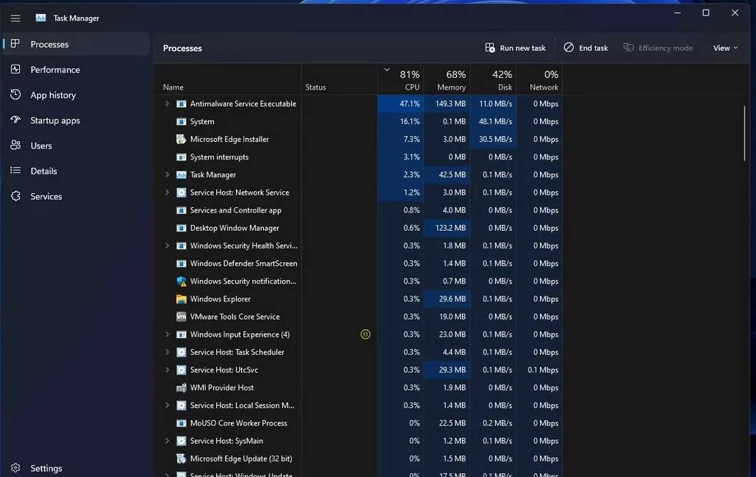Click the Run new task button
The image size is (756, 477).
point(515,48)
